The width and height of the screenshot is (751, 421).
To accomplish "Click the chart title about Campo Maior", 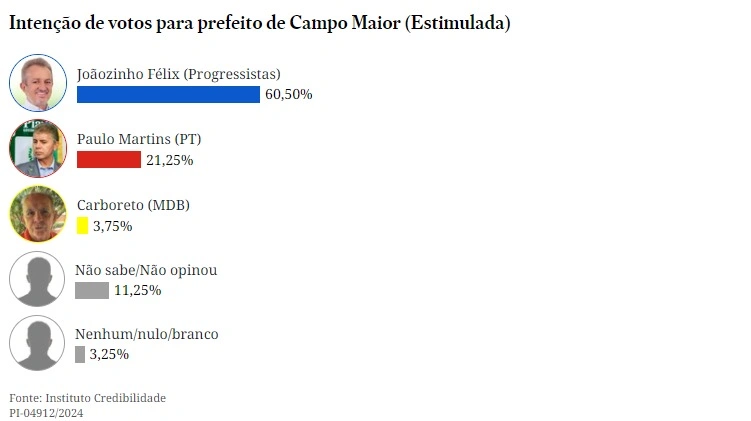I will (260, 23).
